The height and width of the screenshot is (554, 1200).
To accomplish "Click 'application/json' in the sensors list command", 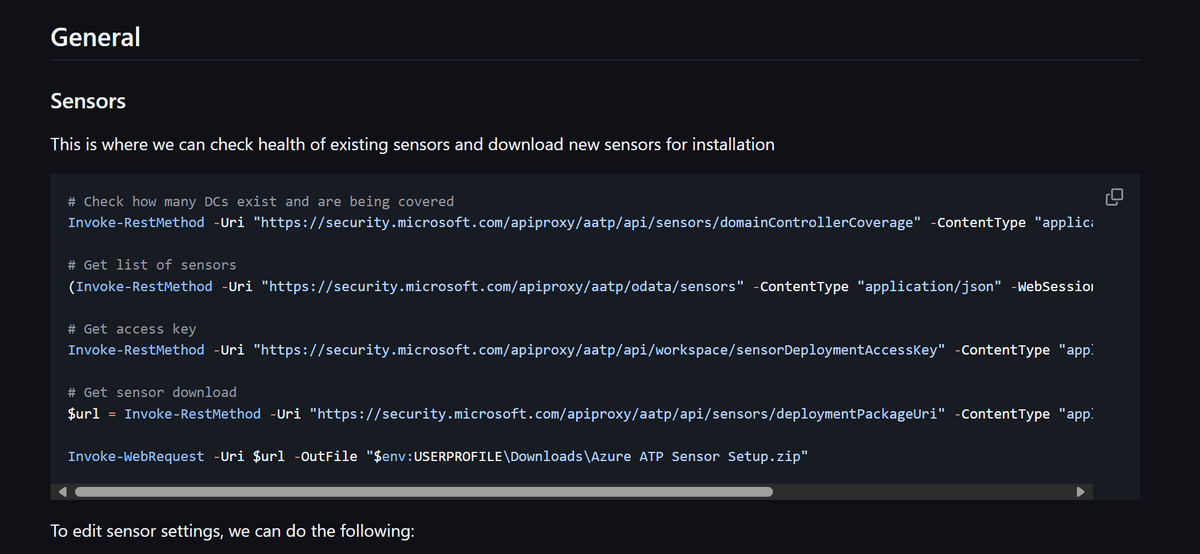I will (x=930, y=286).
